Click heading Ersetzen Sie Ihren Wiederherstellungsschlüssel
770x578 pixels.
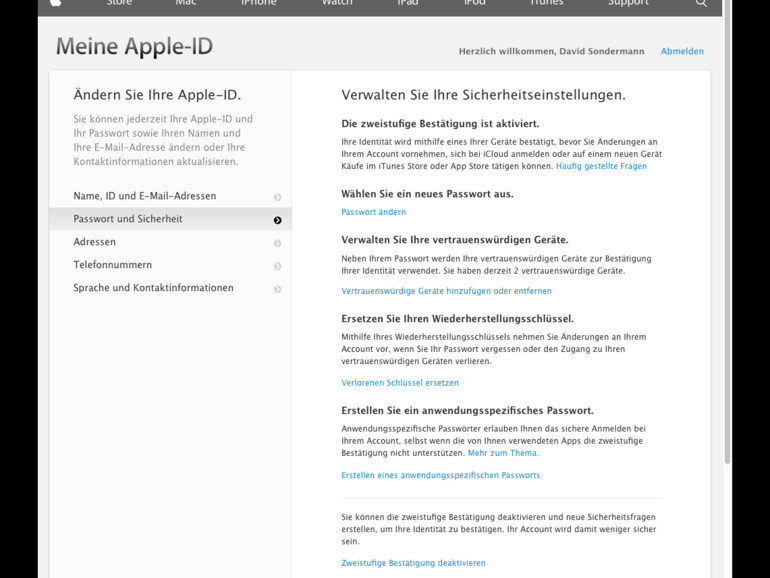(x=458, y=319)
